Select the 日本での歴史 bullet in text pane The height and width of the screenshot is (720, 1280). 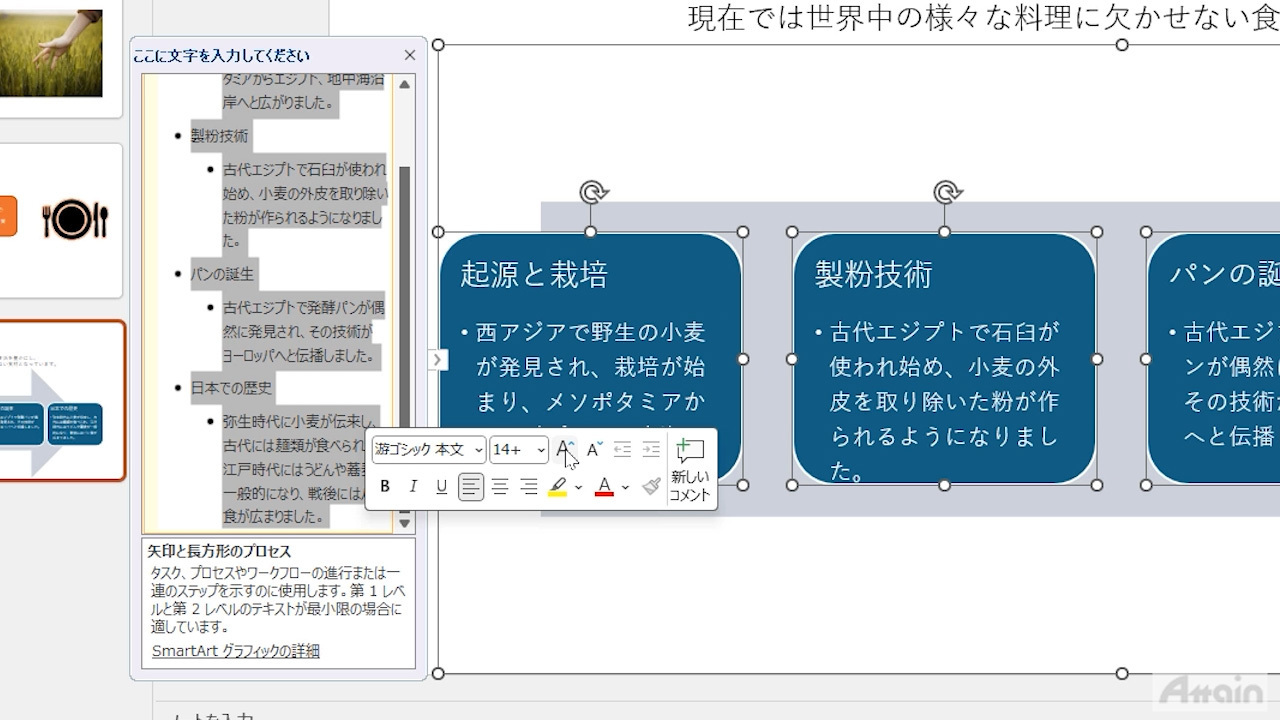tap(232, 387)
